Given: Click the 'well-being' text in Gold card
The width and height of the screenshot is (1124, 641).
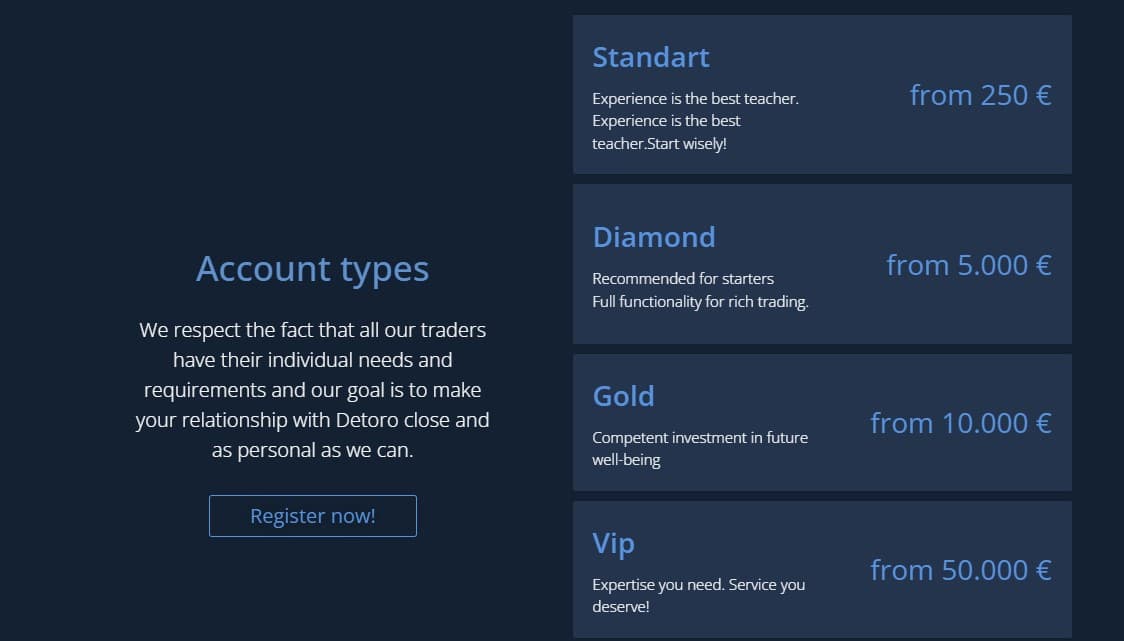Looking at the screenshot, I should 626,460.
